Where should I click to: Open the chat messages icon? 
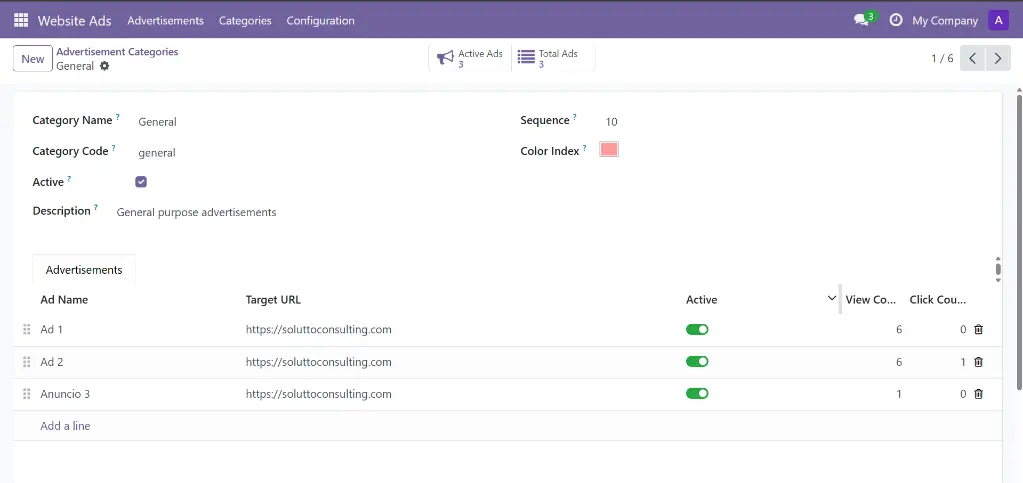(x=861, y=20)
